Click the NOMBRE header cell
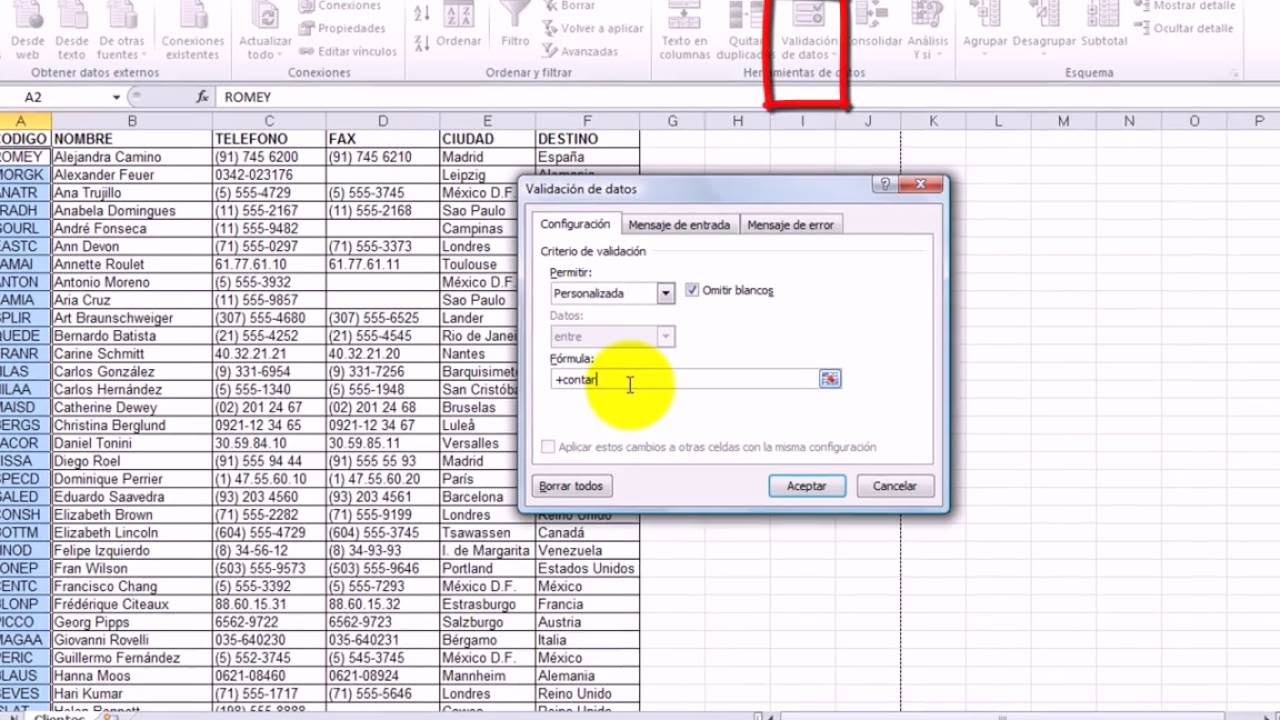1280x720 pixels. coord(131,139)
